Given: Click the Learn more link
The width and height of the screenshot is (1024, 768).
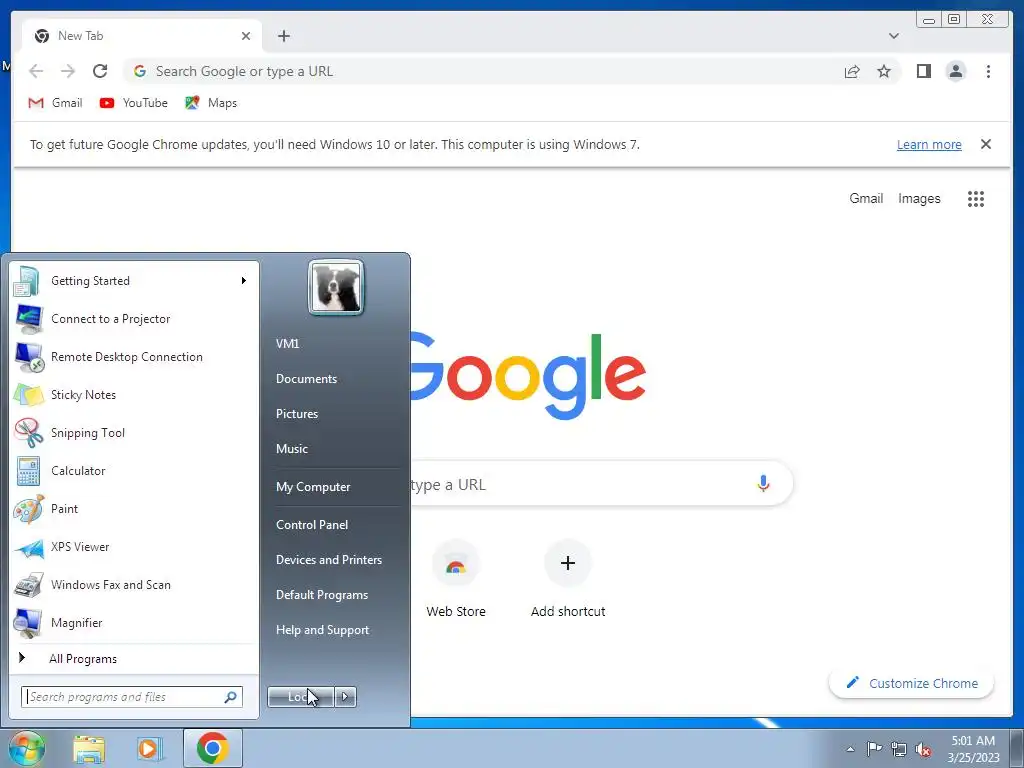Looking at the screenshot, I should tap(929, 144).
